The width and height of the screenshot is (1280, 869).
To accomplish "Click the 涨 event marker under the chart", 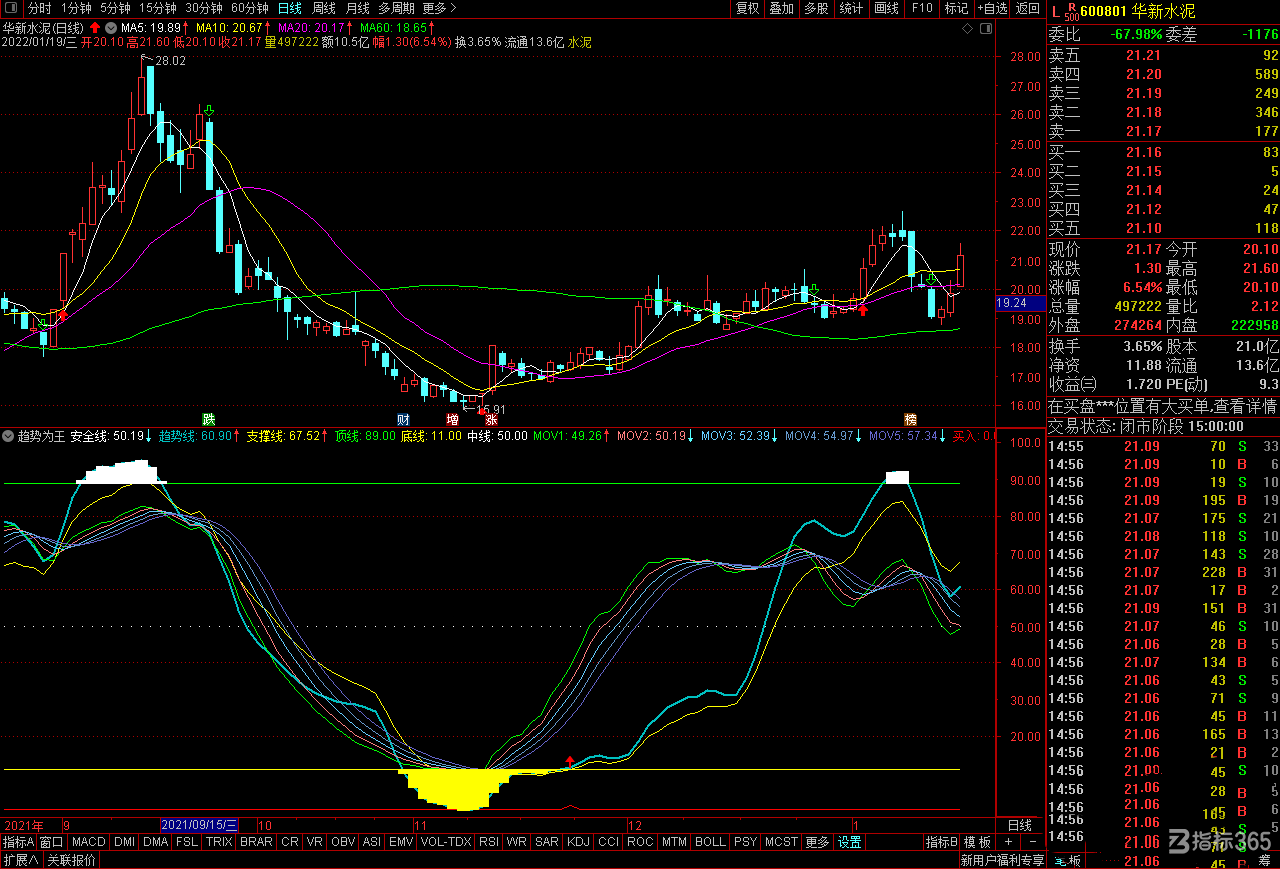I will 491,419.
